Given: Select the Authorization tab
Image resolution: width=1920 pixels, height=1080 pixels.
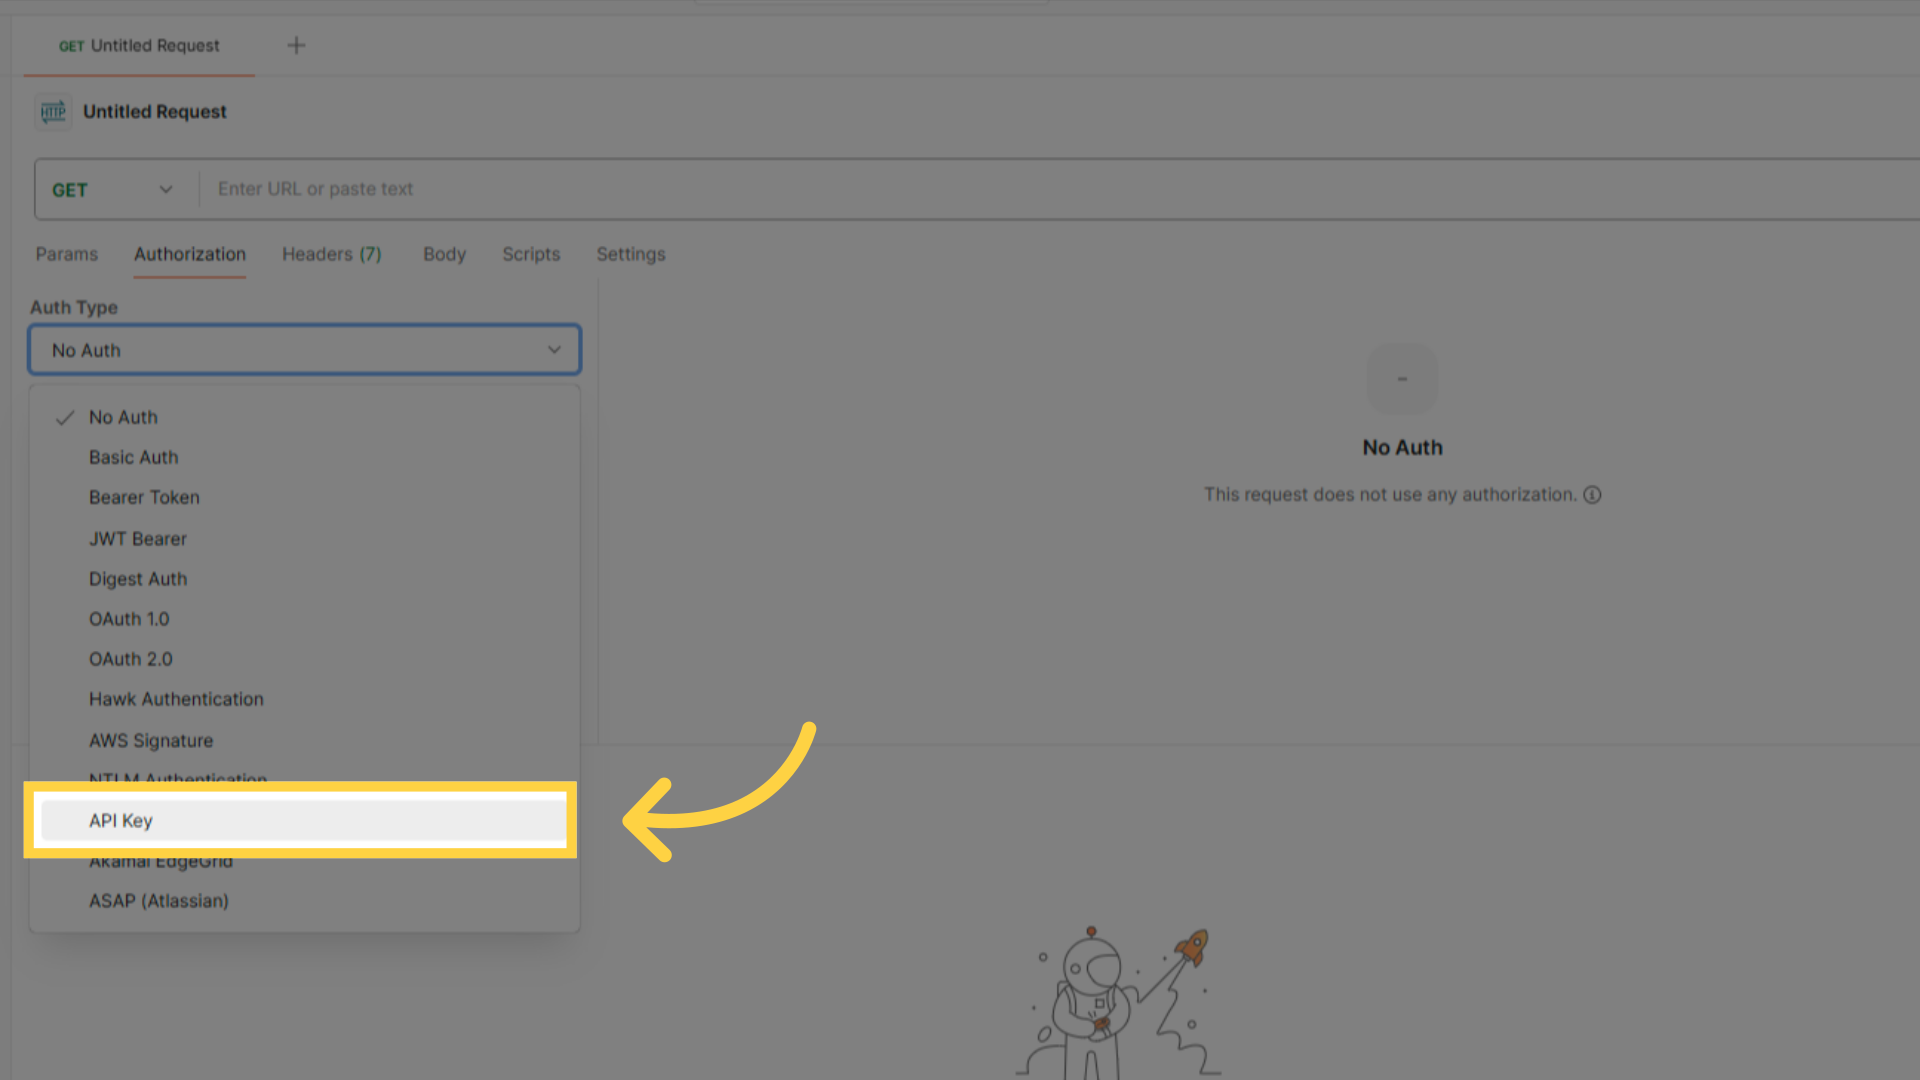Looking at the screenshot, I should (190, 254).
